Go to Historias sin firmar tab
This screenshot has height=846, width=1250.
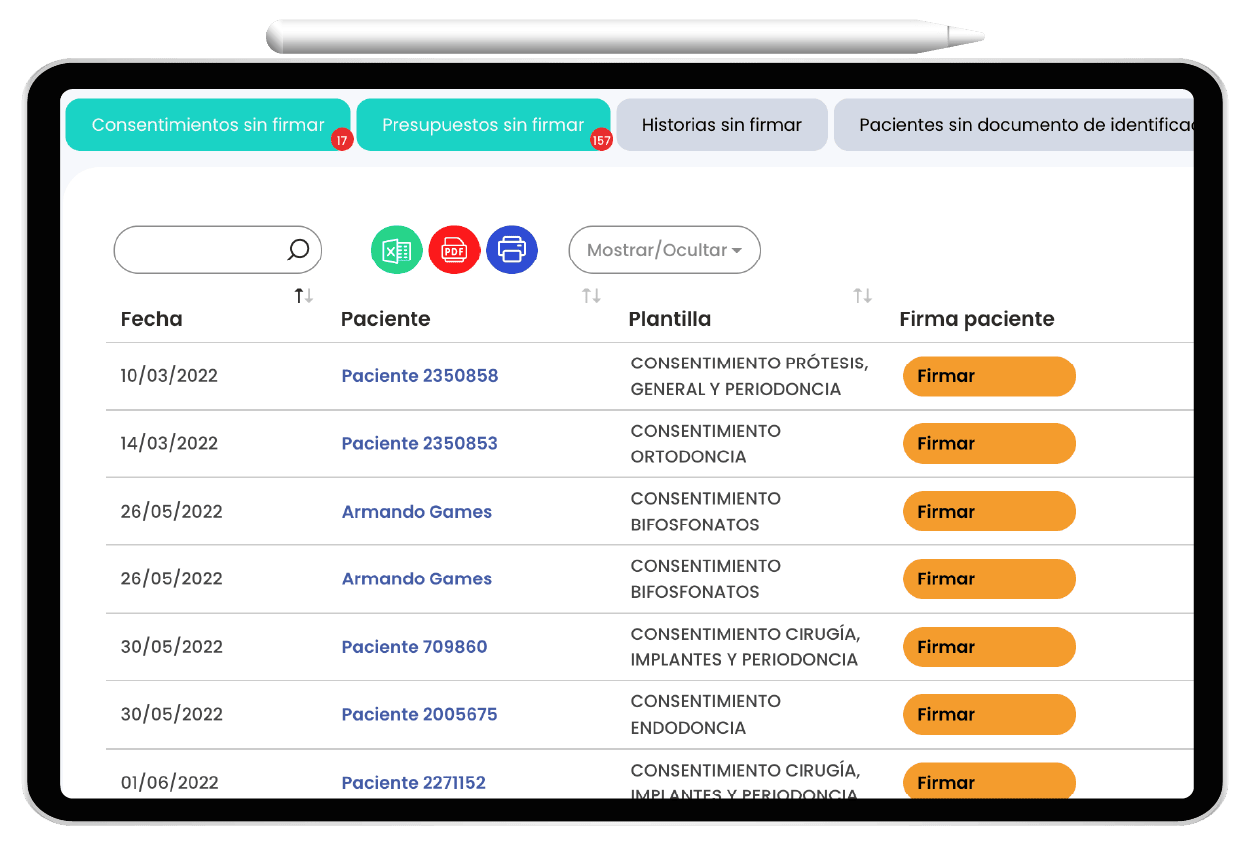[x=722, y=125]
